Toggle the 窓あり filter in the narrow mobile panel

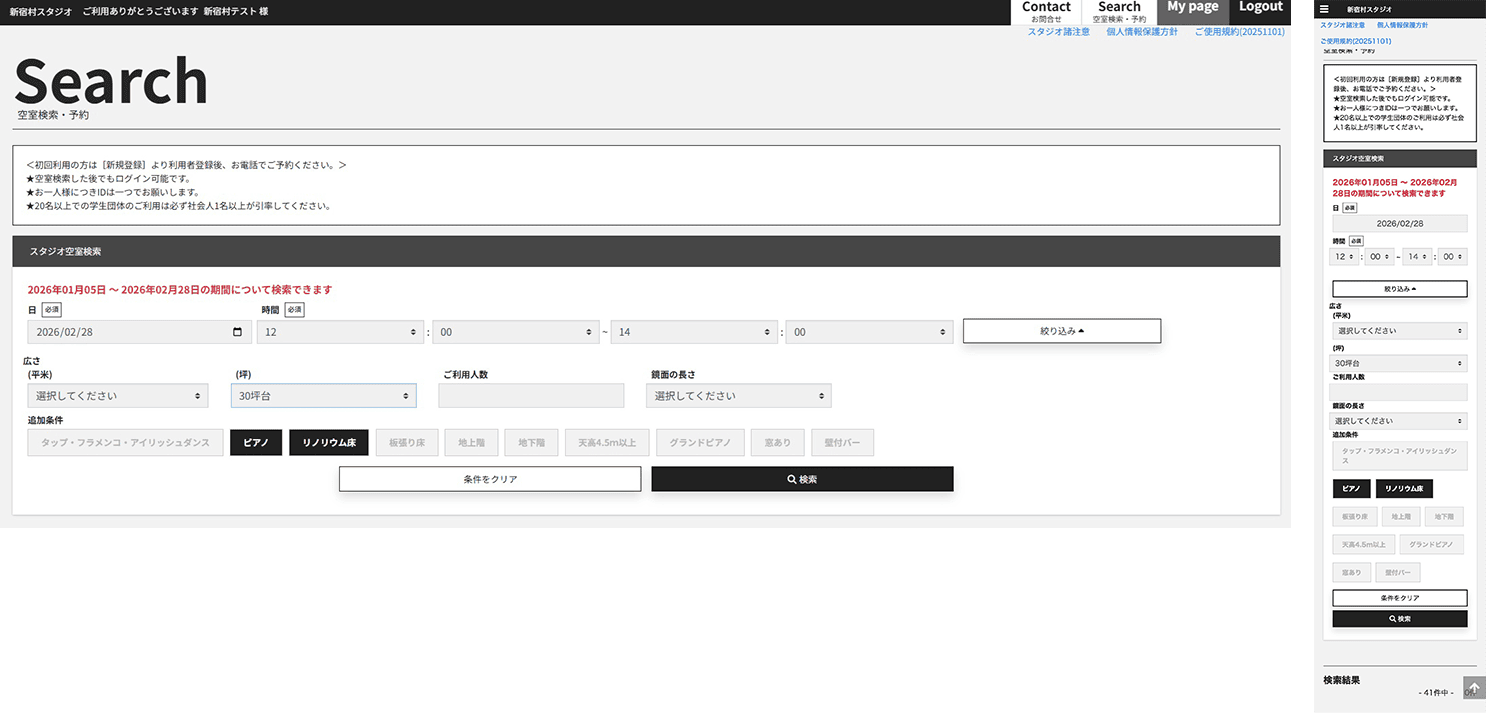click(x=1351, y=573)
